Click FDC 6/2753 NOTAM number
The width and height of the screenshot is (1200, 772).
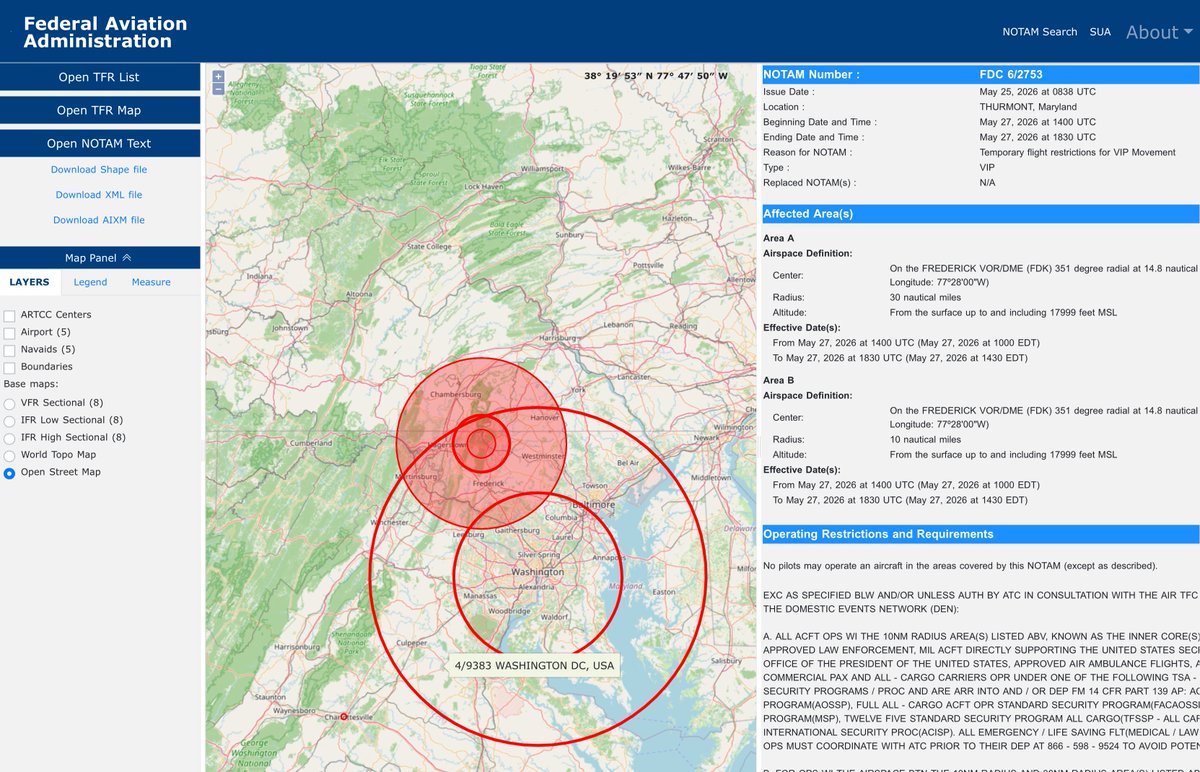click(x=1012, y=75)
